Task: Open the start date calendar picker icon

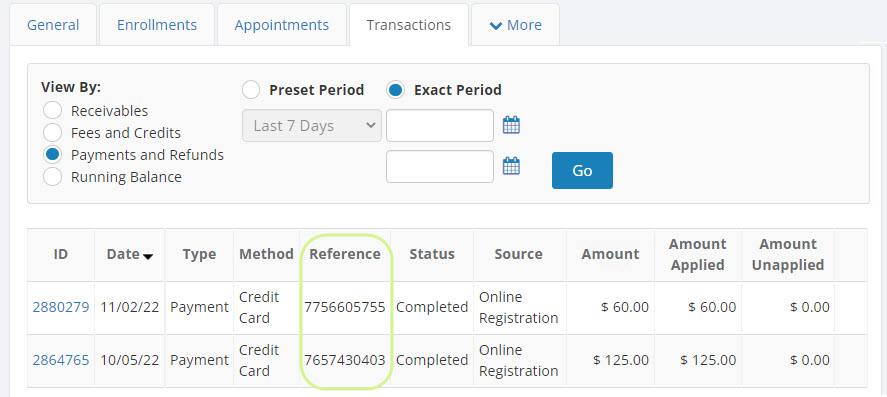Action: coord(511,125)
